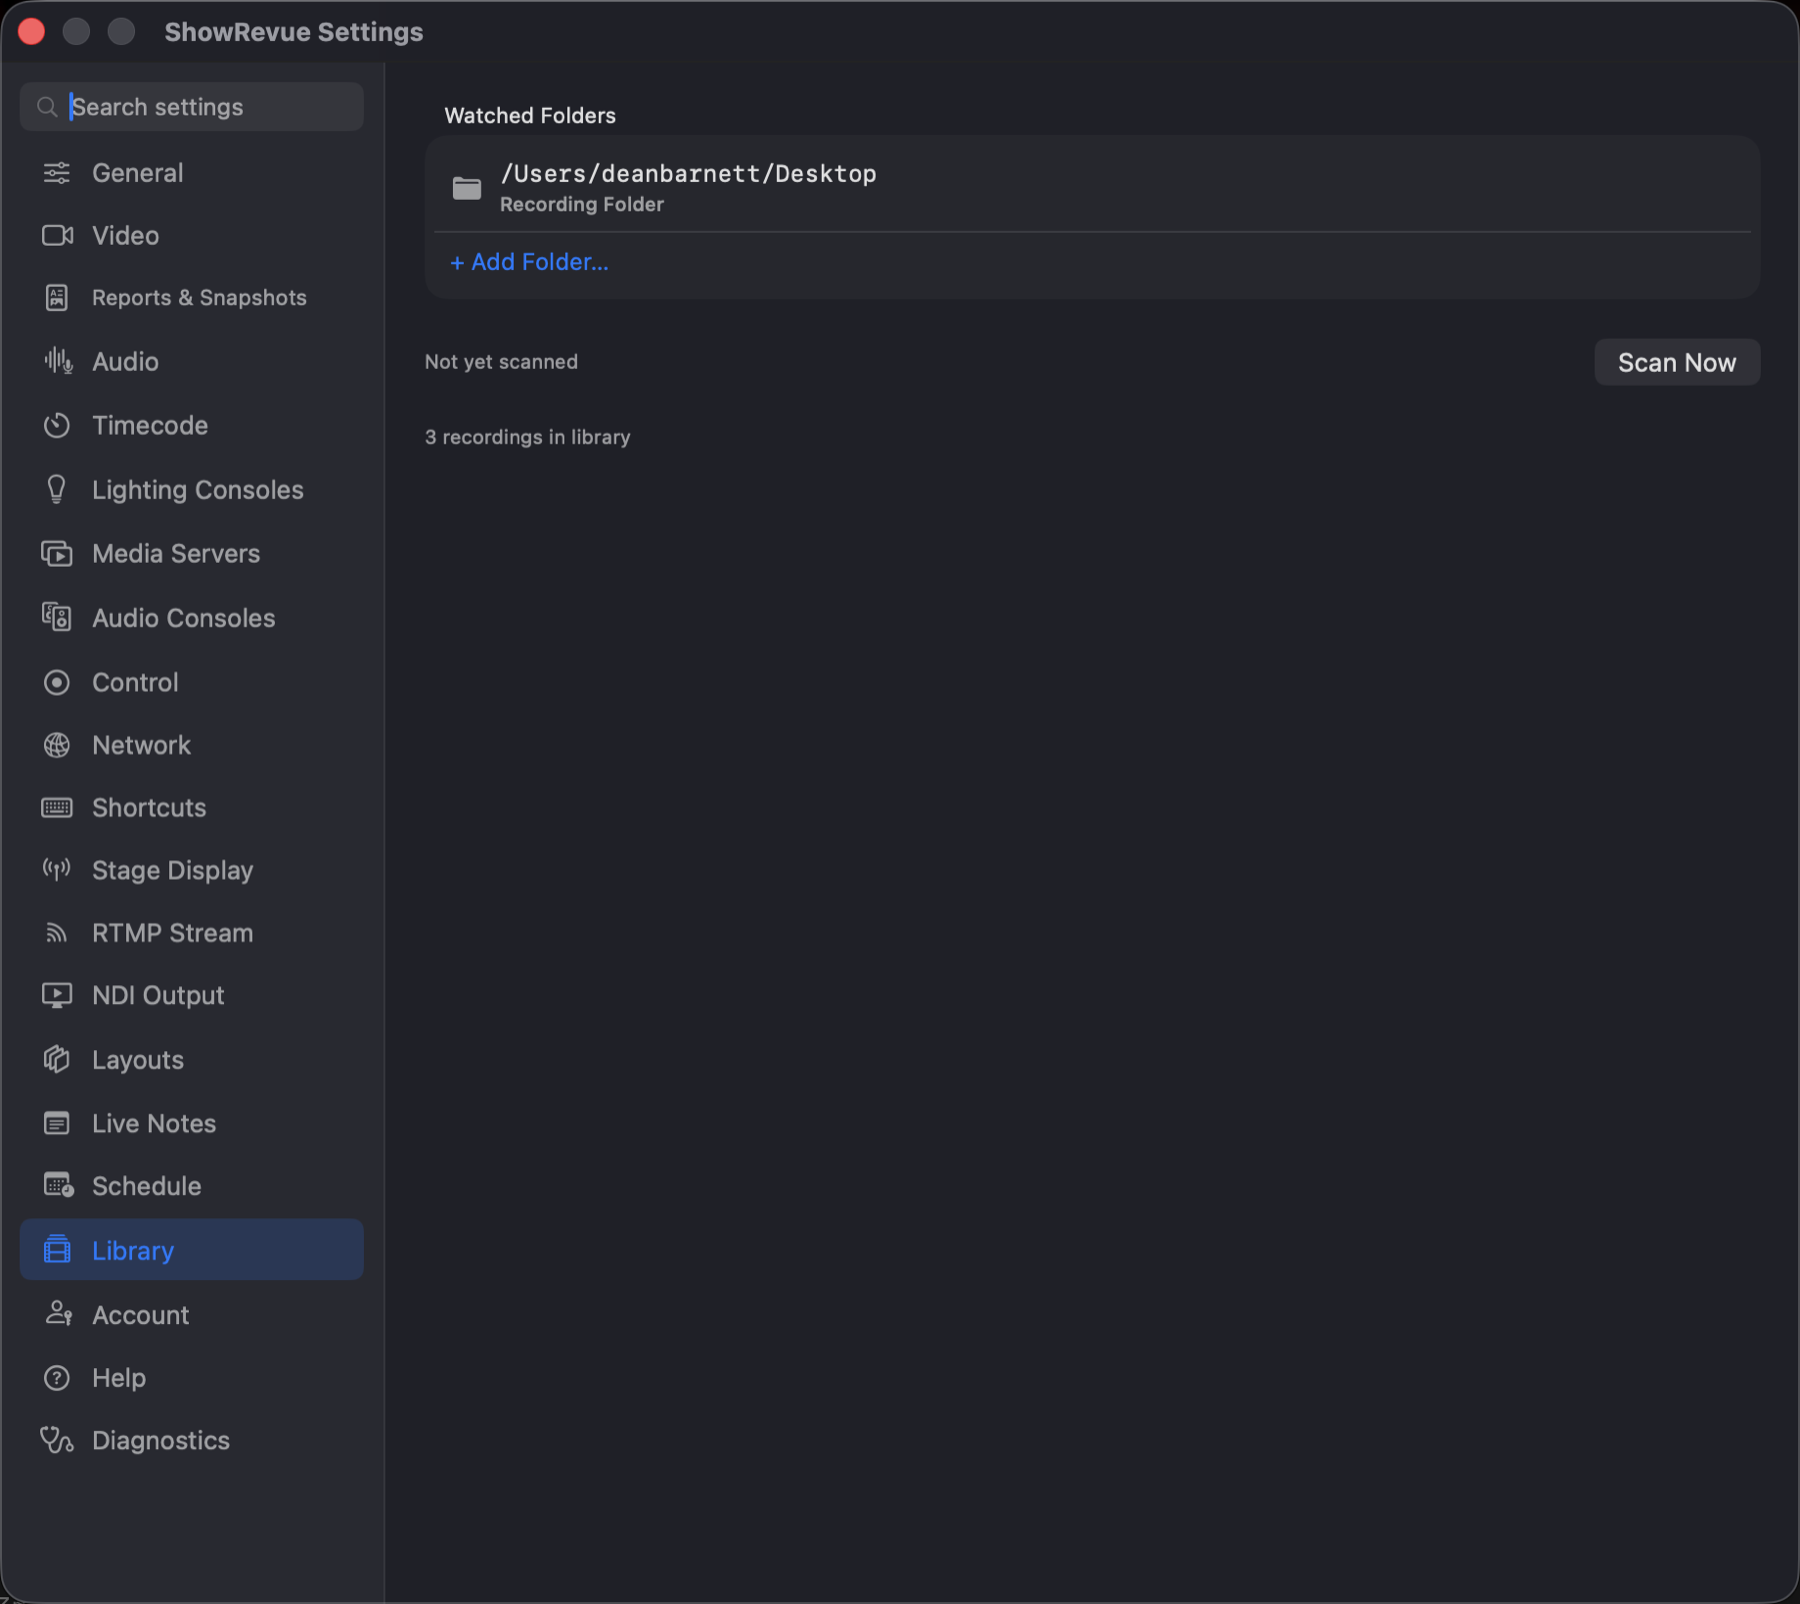Click the magnifier icon in search field
The image size is (1800, 1604).
(47, 107)
